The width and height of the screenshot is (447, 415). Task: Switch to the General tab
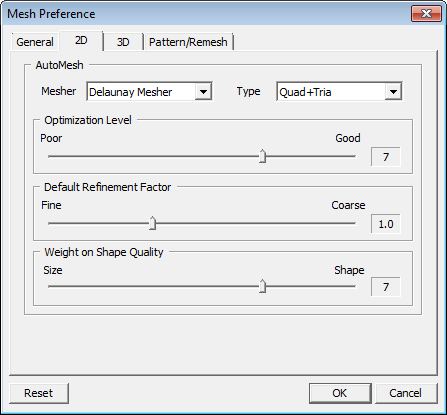(35, 42)
